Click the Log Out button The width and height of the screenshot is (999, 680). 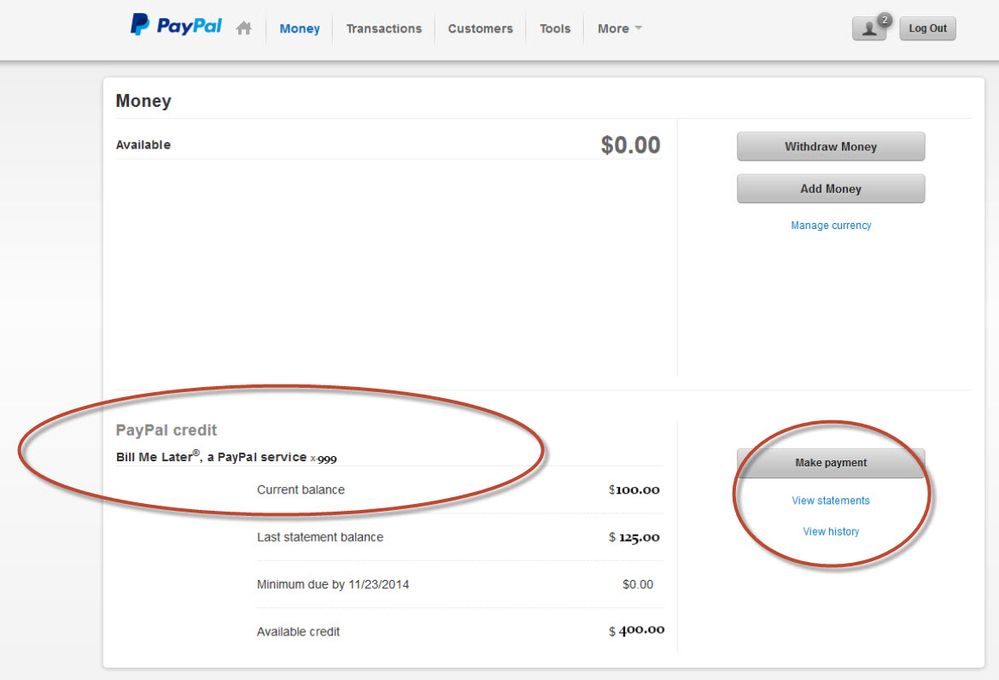928,29
